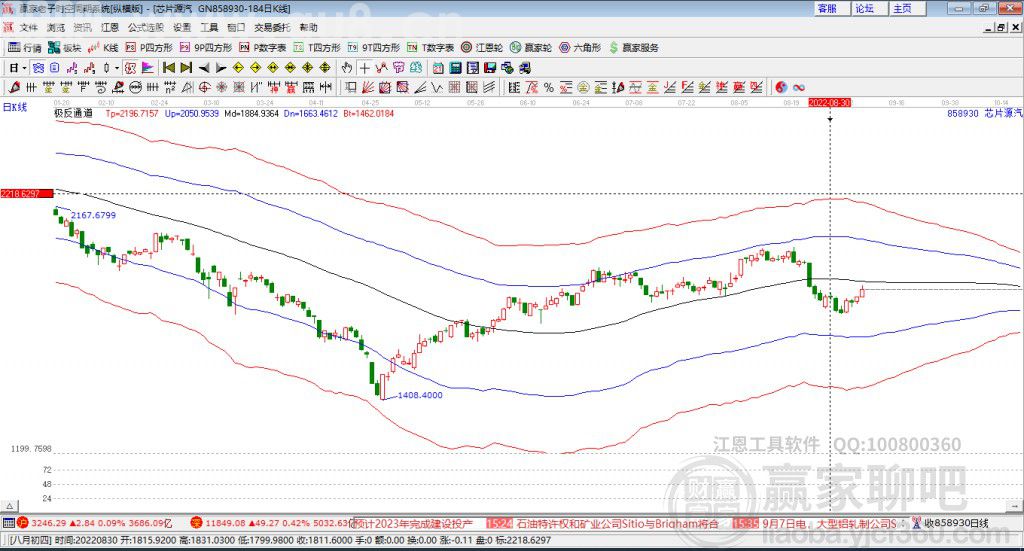Open the P四方形 tool
This screenshot has width=1024, height=551.
[x=149, y=48]
